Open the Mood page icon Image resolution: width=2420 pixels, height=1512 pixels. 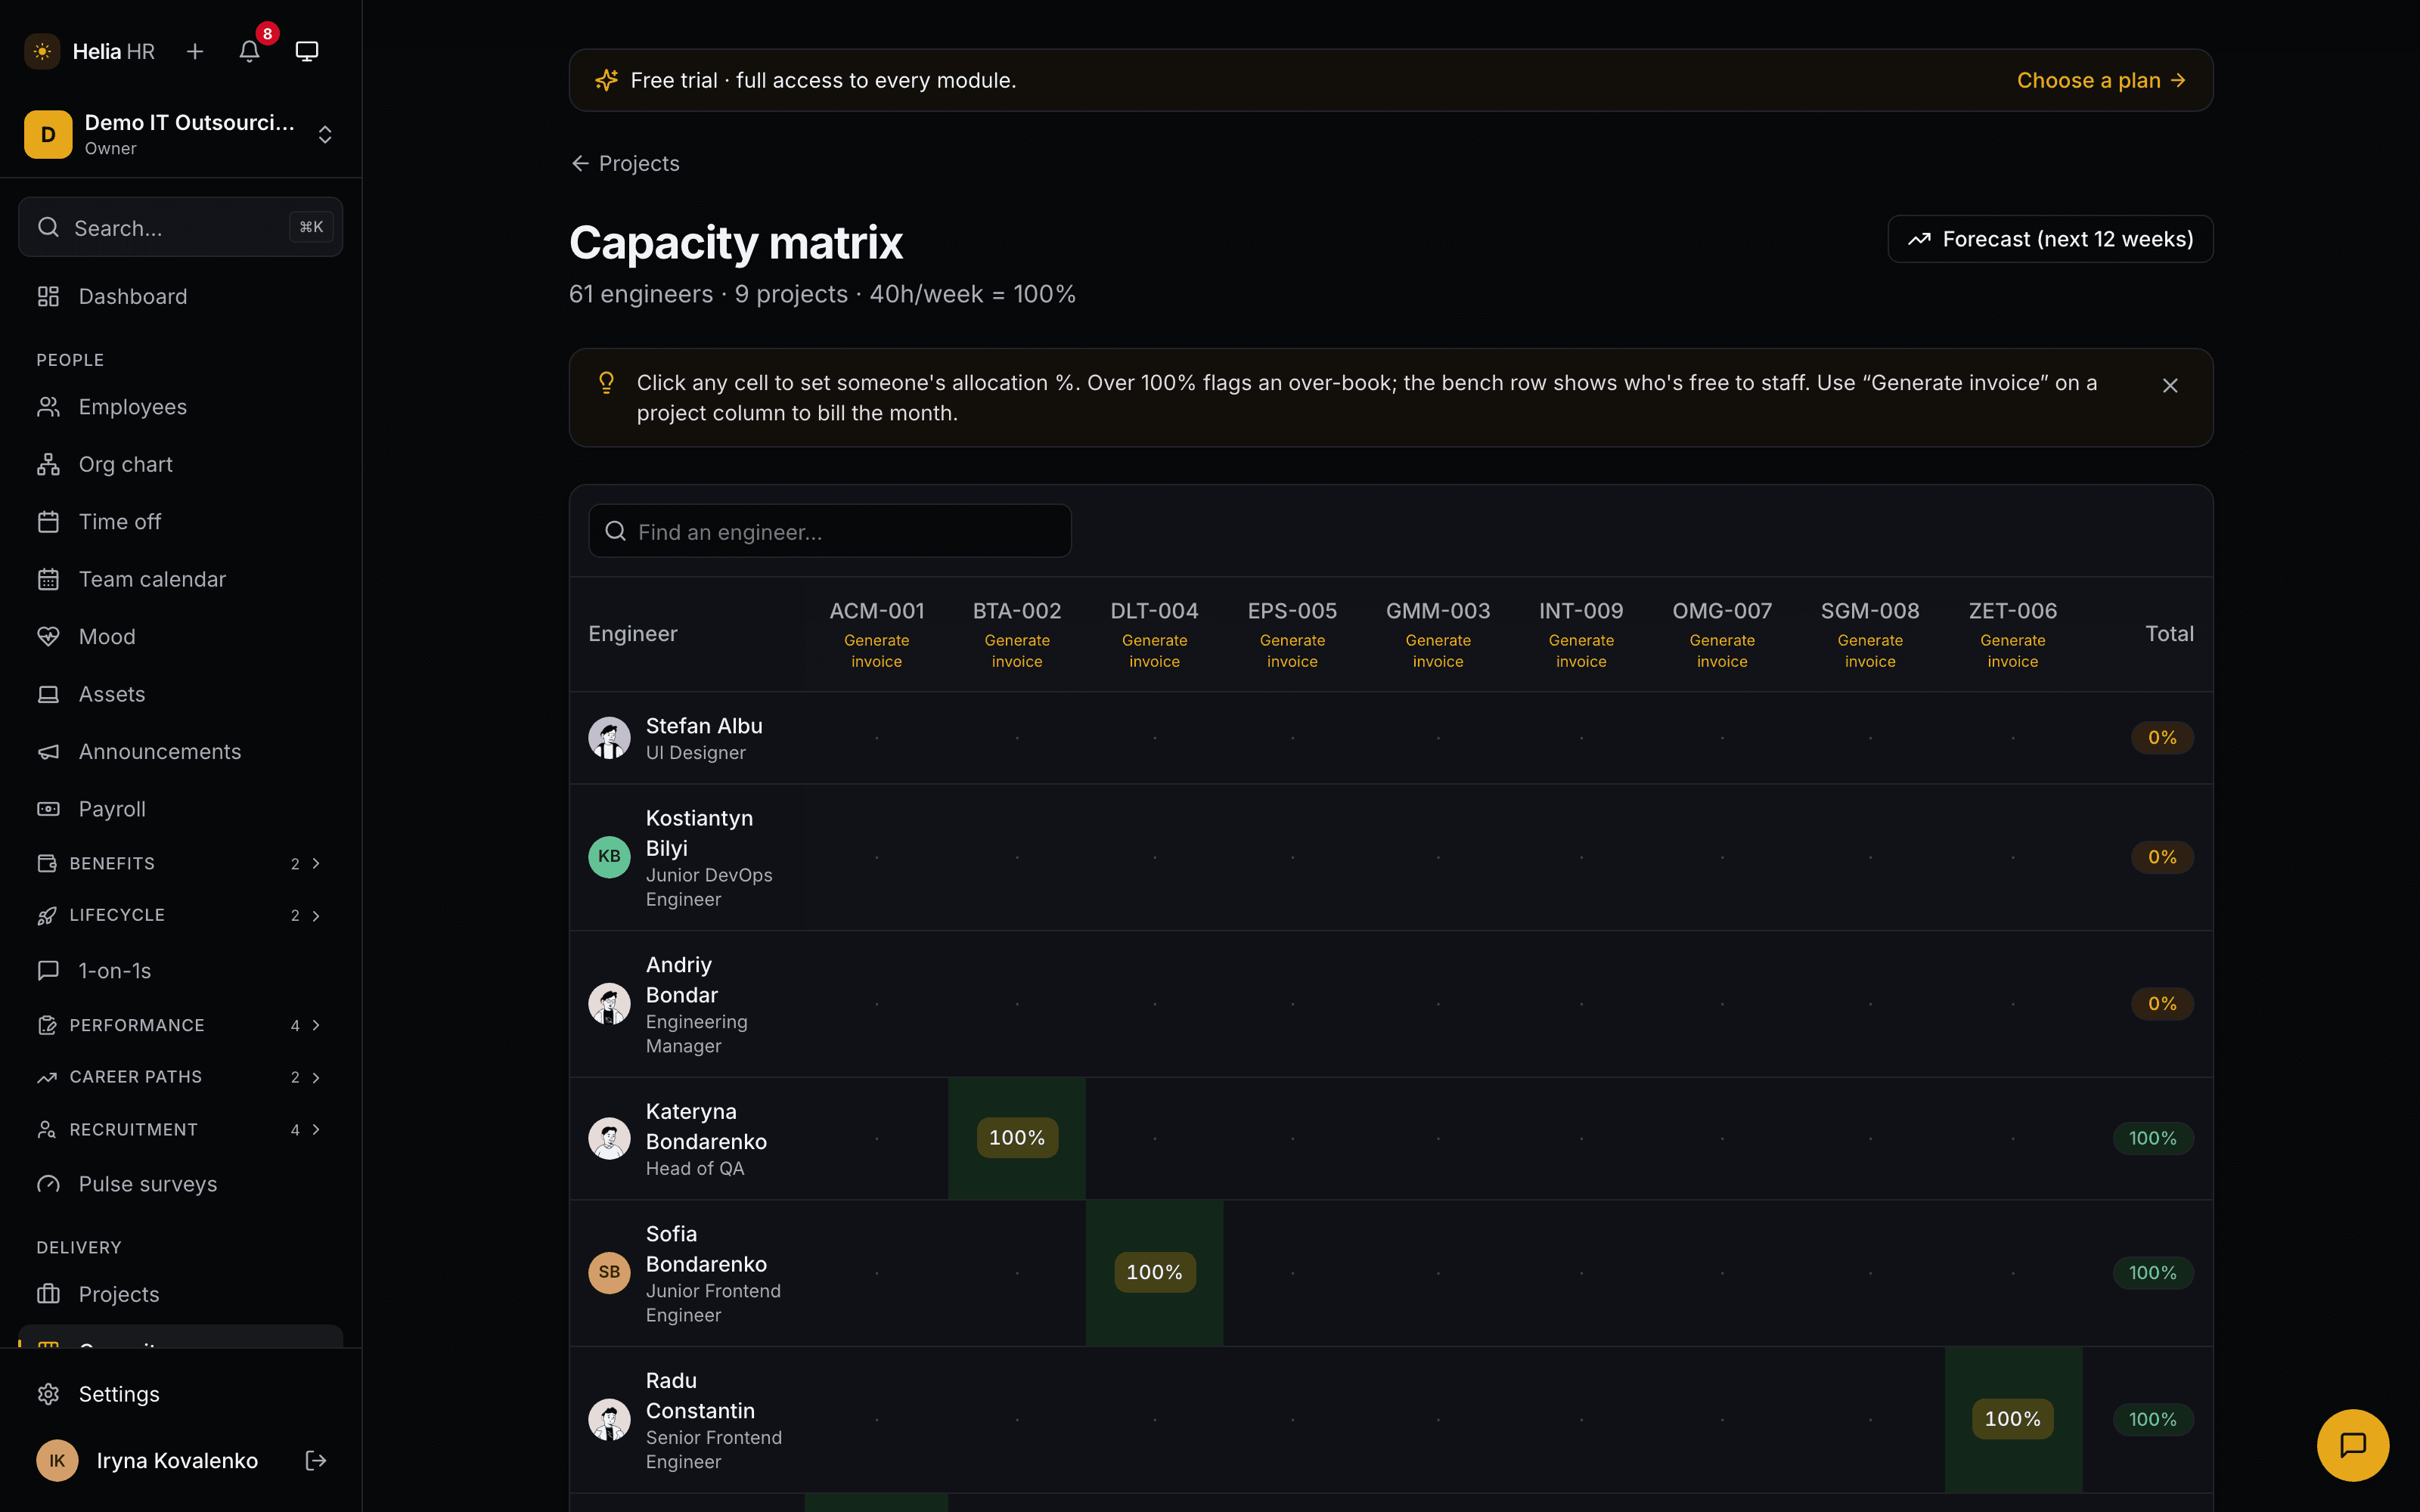48,636
